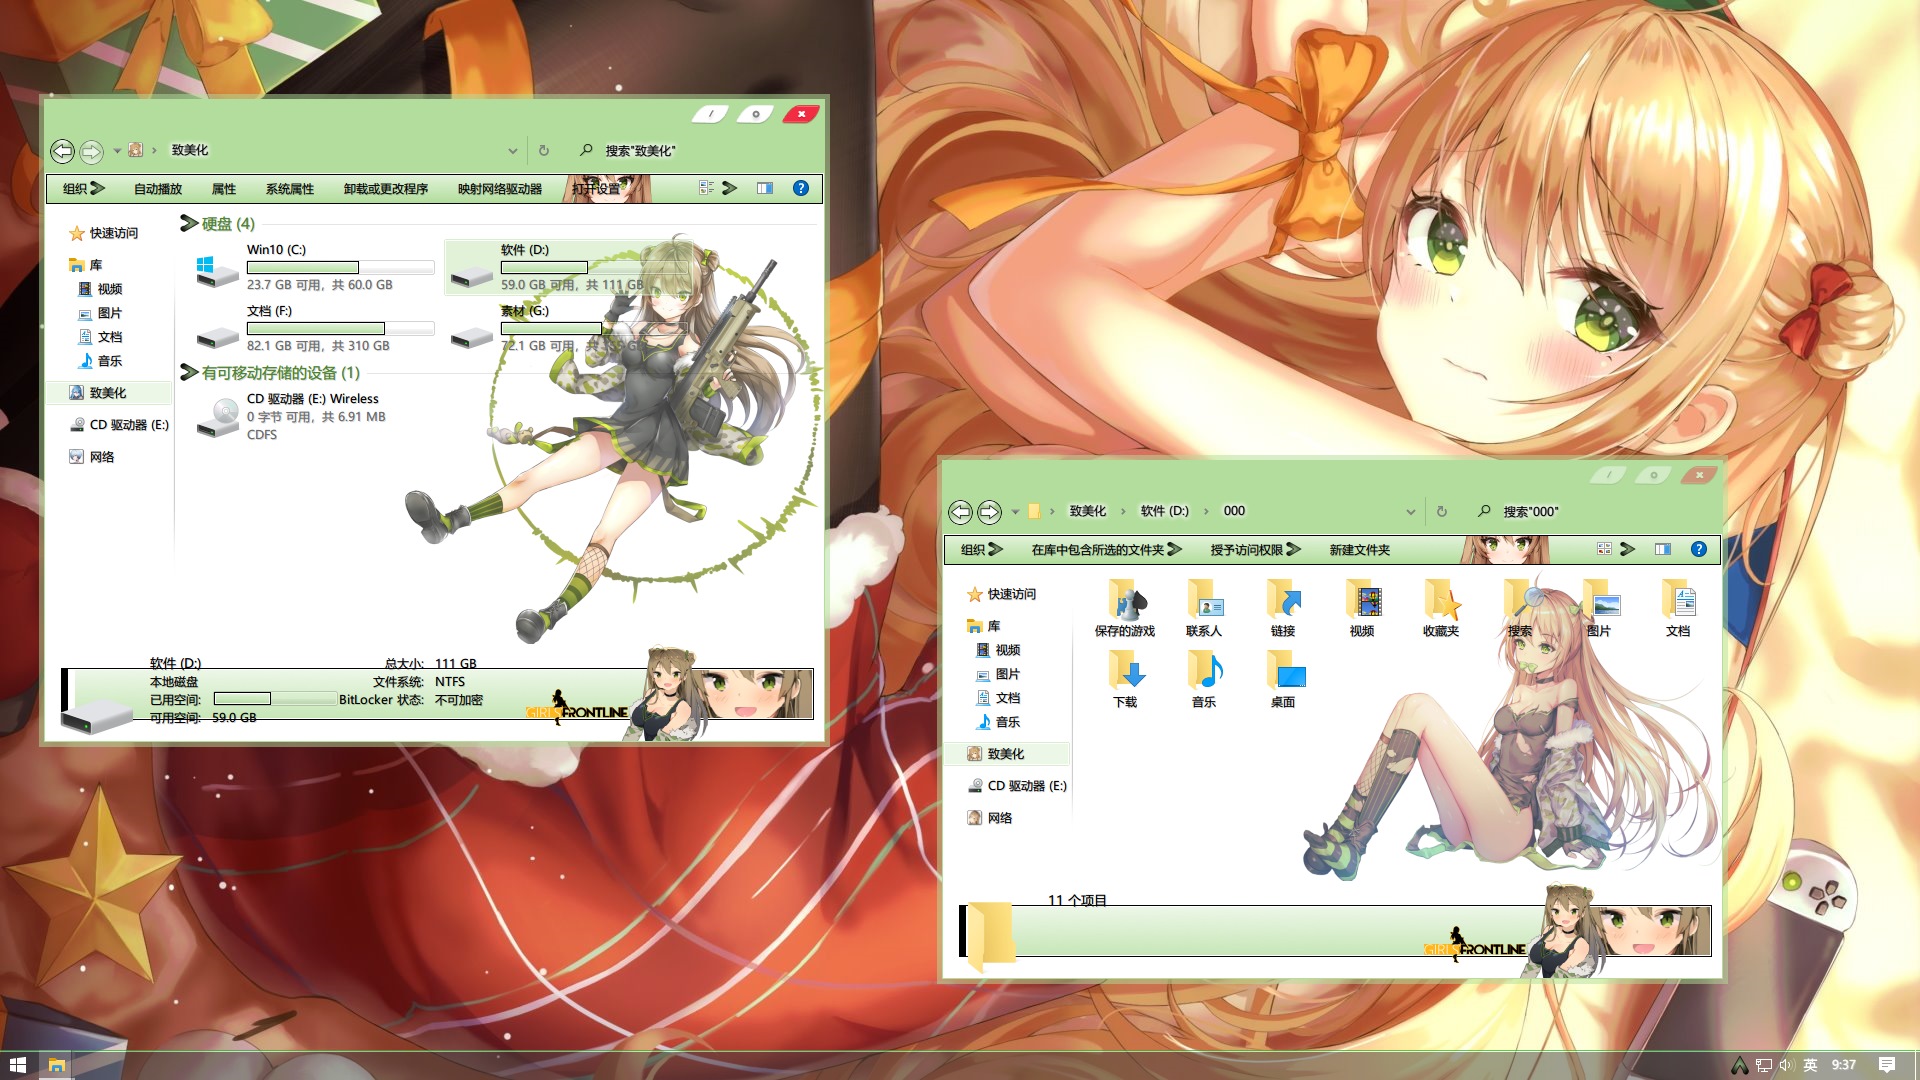
Task: Click 自动播放 toolbar command
Action: coord(158,188)
